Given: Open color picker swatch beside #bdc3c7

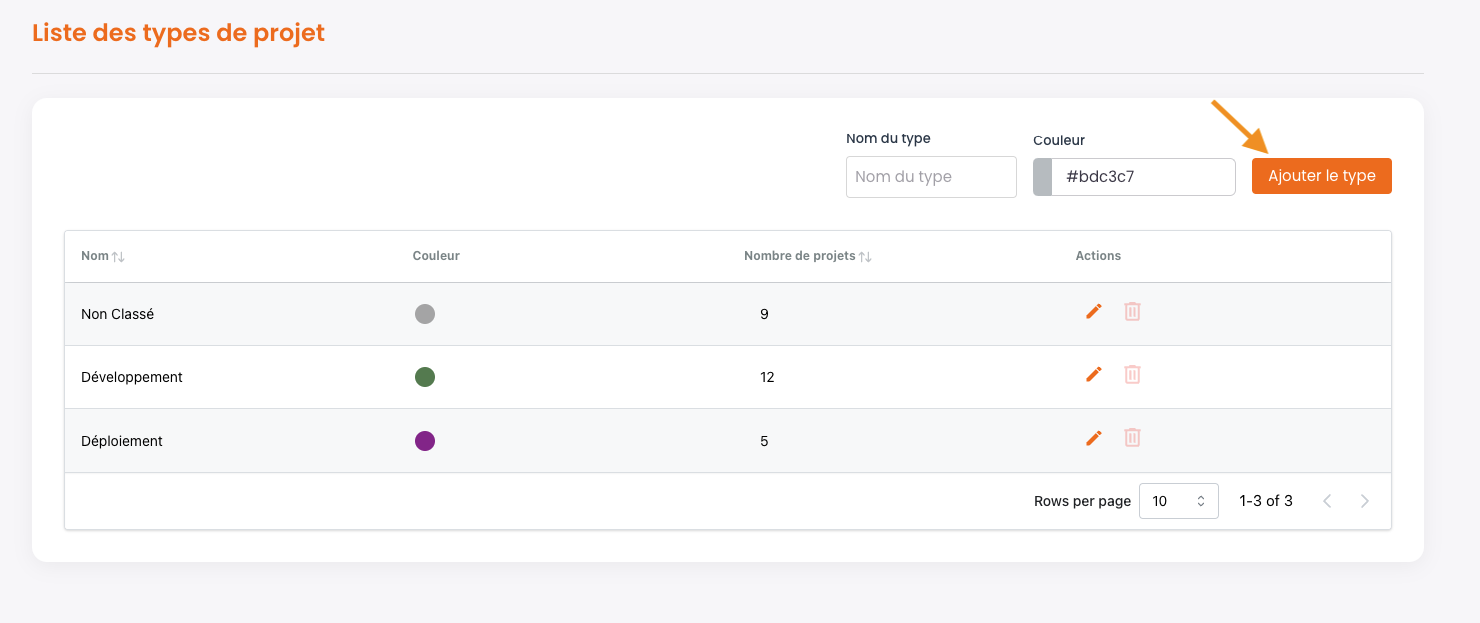Looking at the screenshot, I should pyautogui.click(x=1042, y=177).
